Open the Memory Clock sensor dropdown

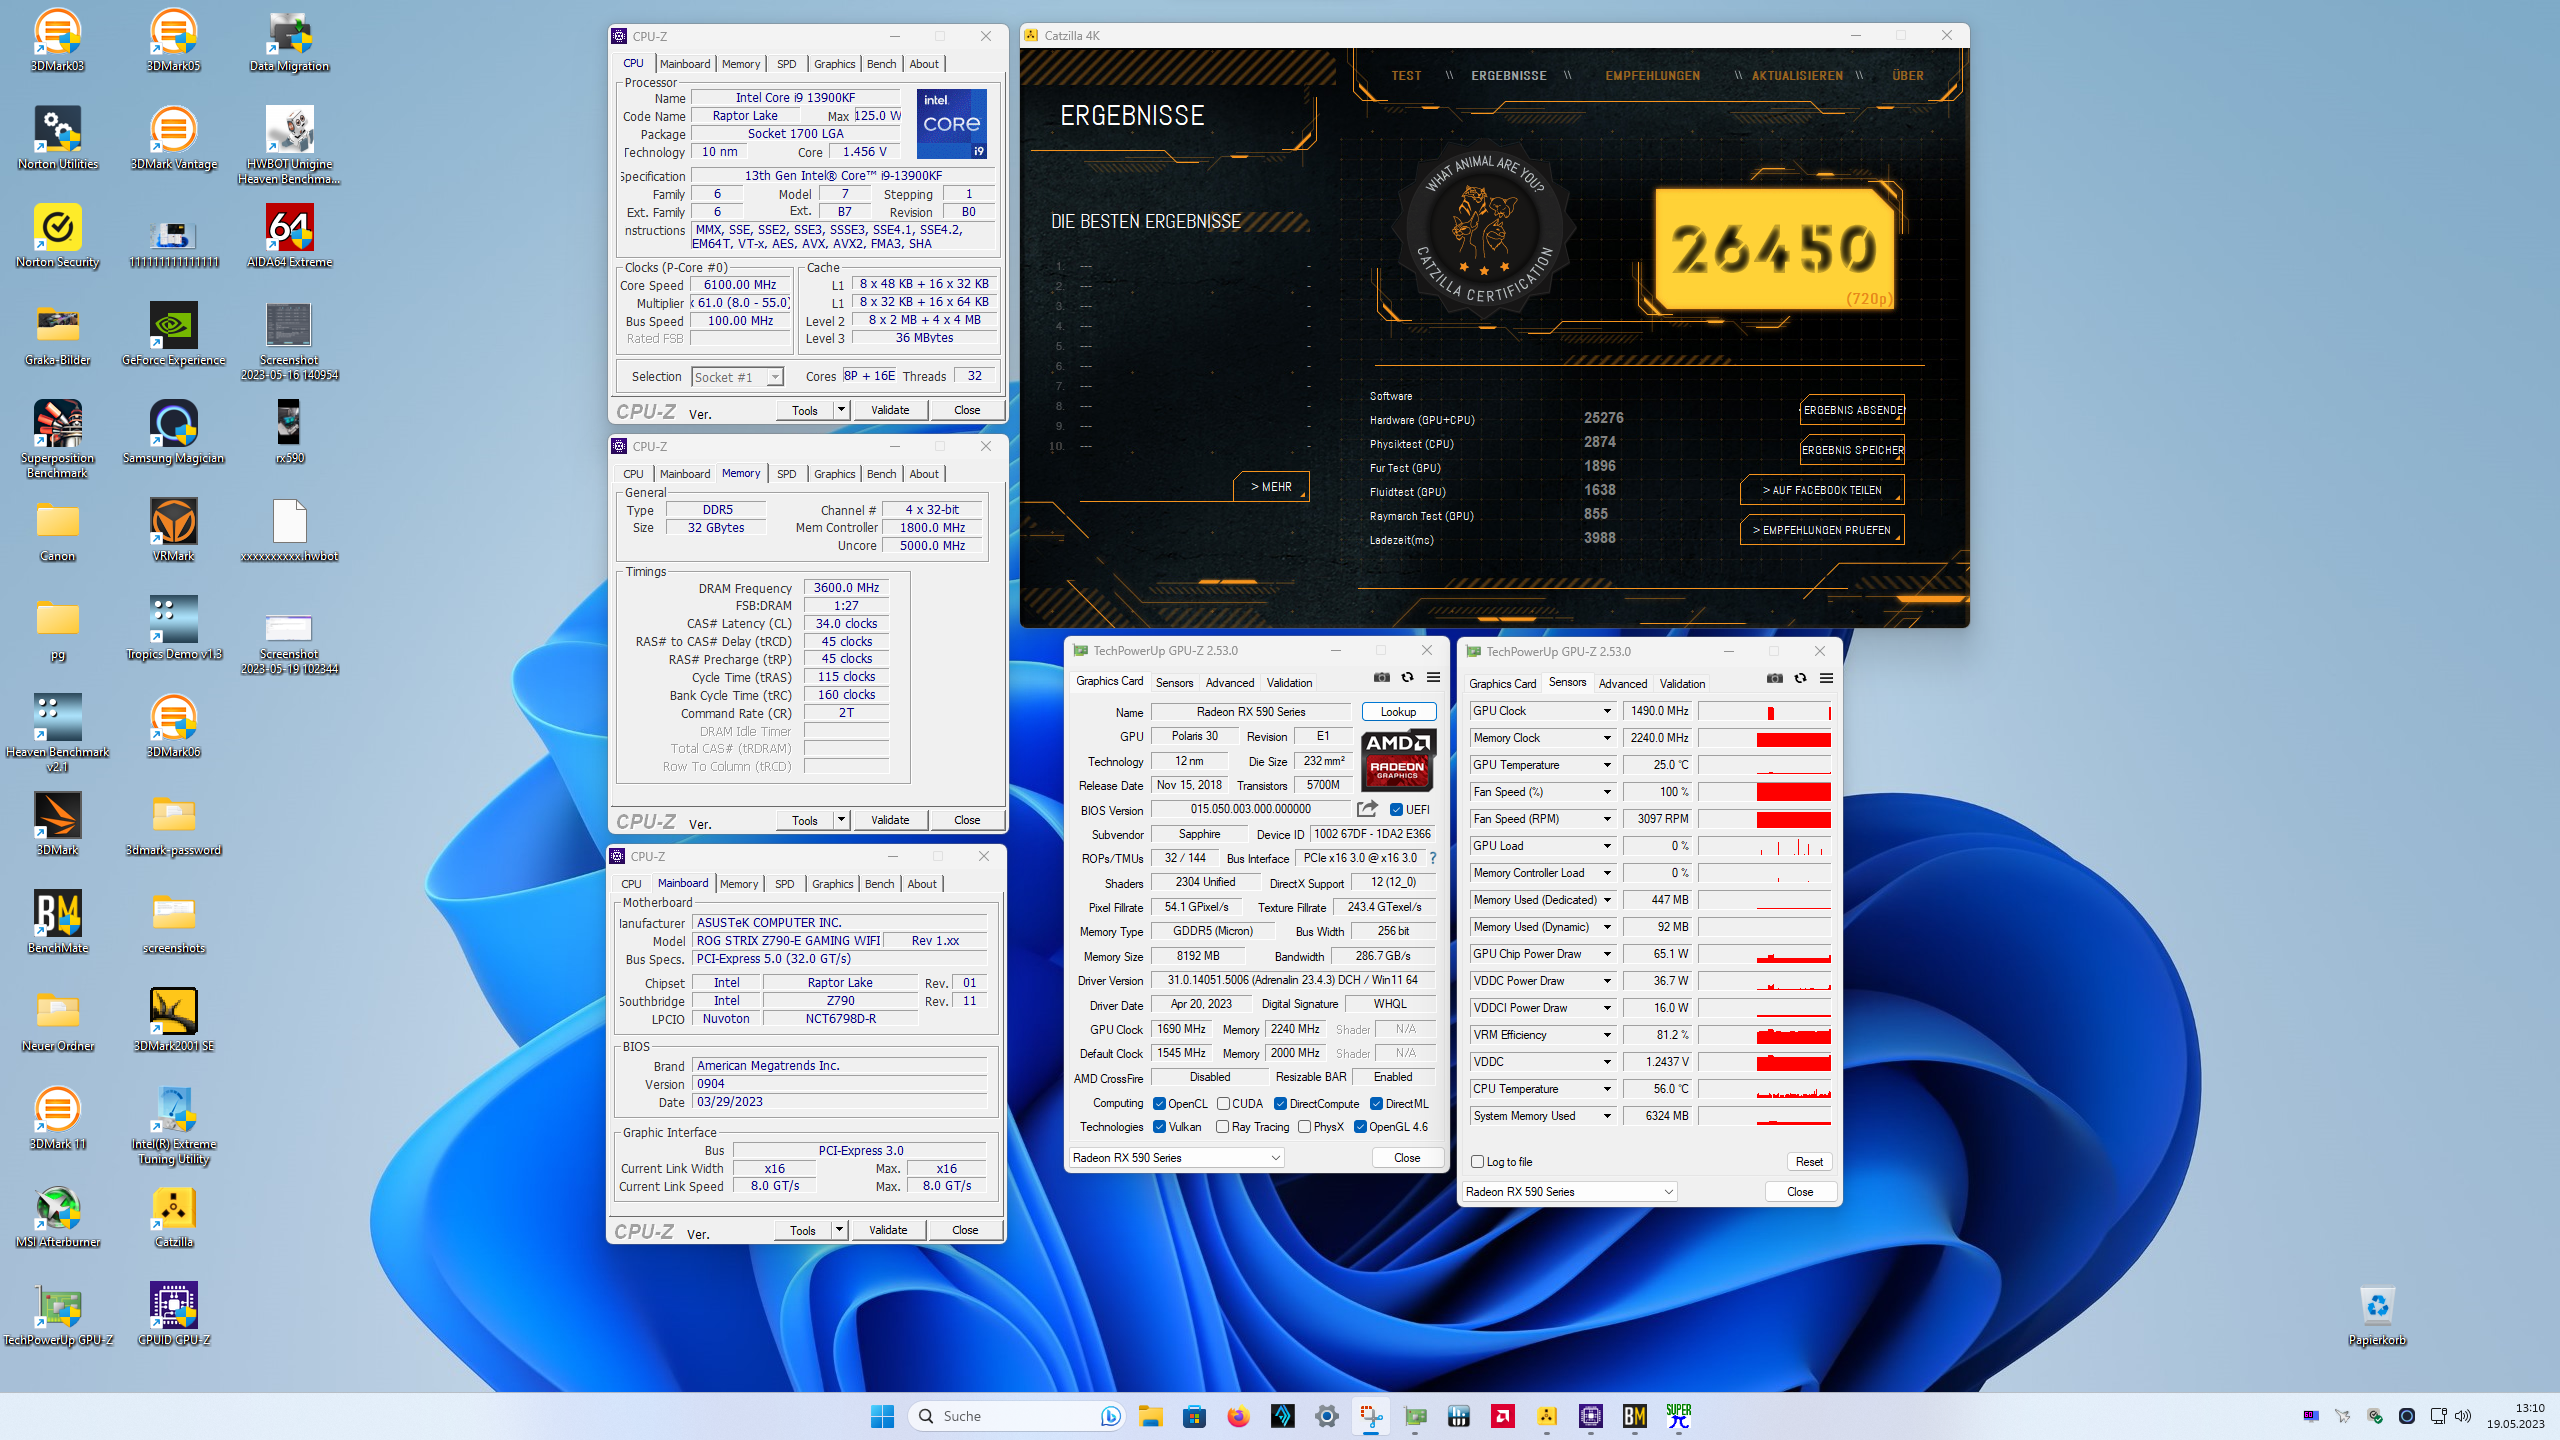pyautogui.click(x=1607, y=738)
